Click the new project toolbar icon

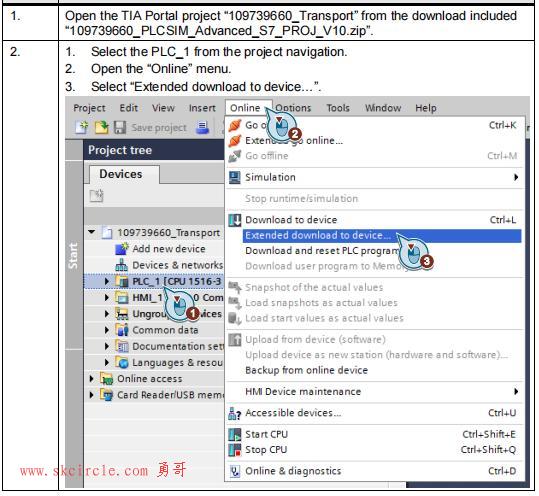coord(81,128)
